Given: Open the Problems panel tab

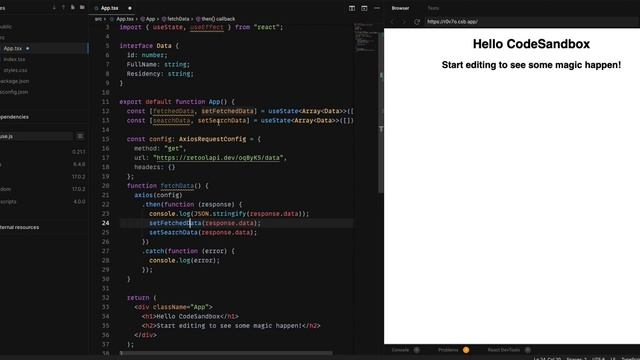Looking at the screenshot, I should pos(448,350).
